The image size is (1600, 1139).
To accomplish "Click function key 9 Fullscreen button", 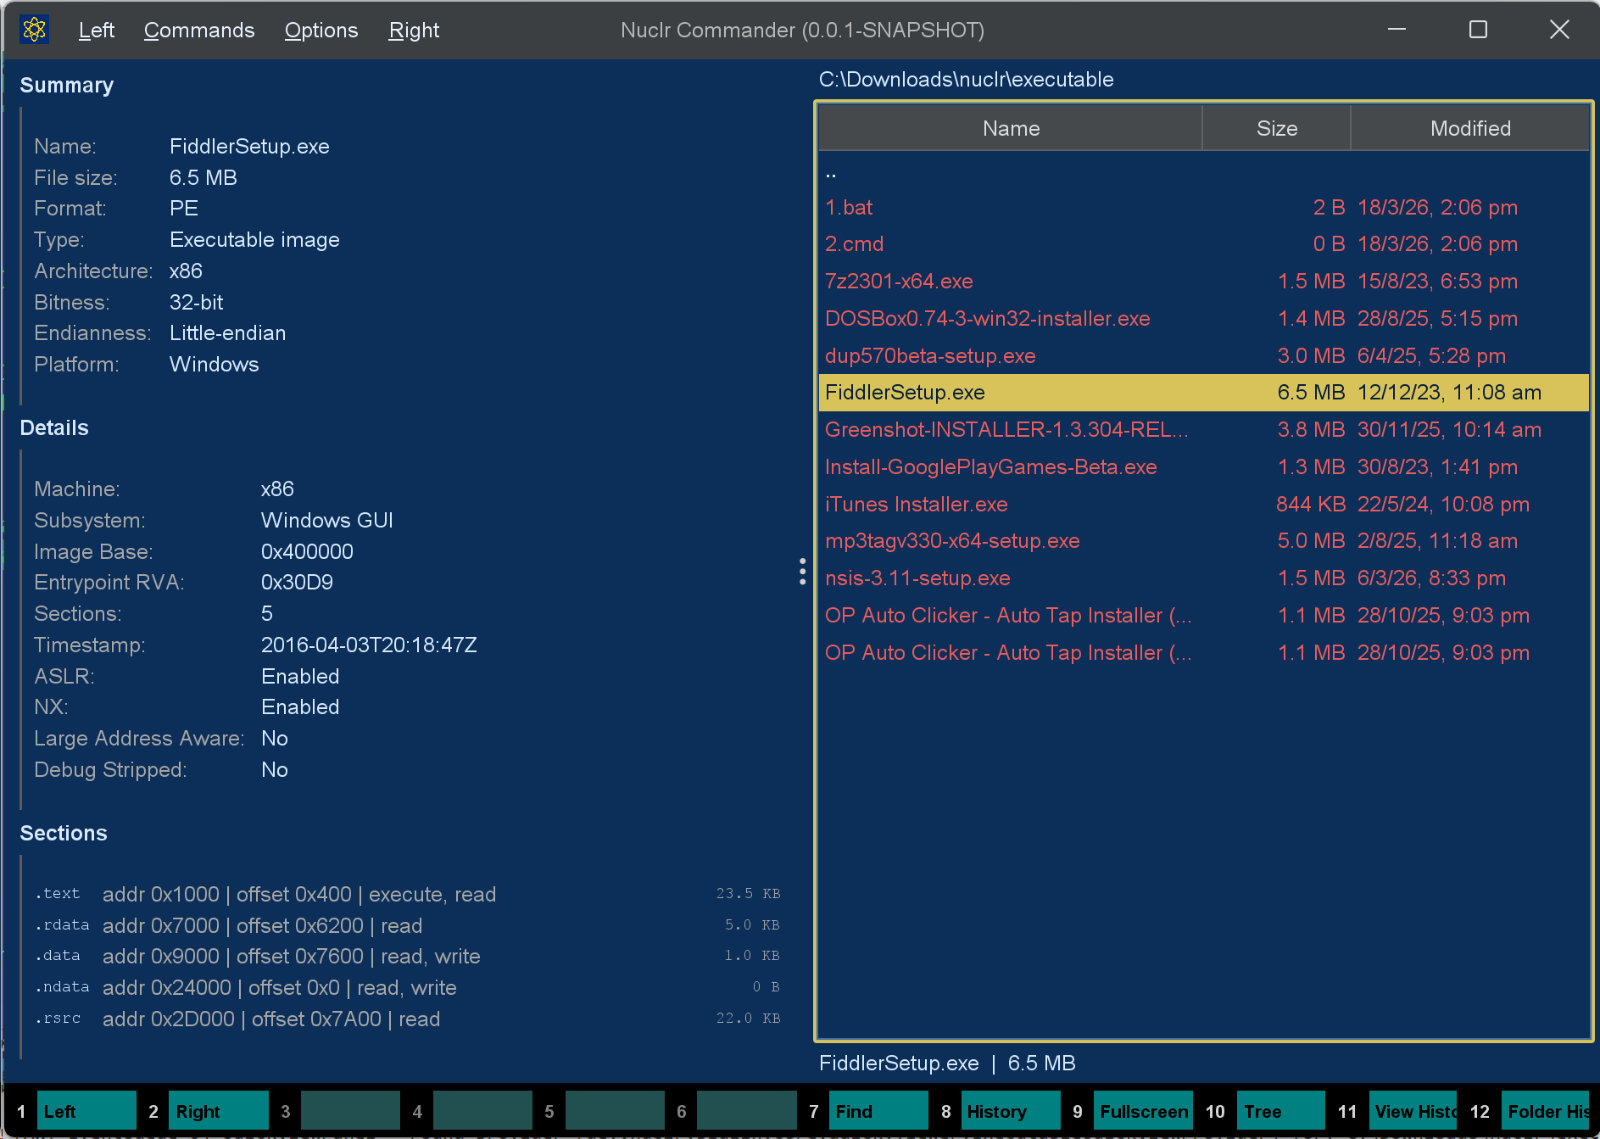I will point(1143,1111).
